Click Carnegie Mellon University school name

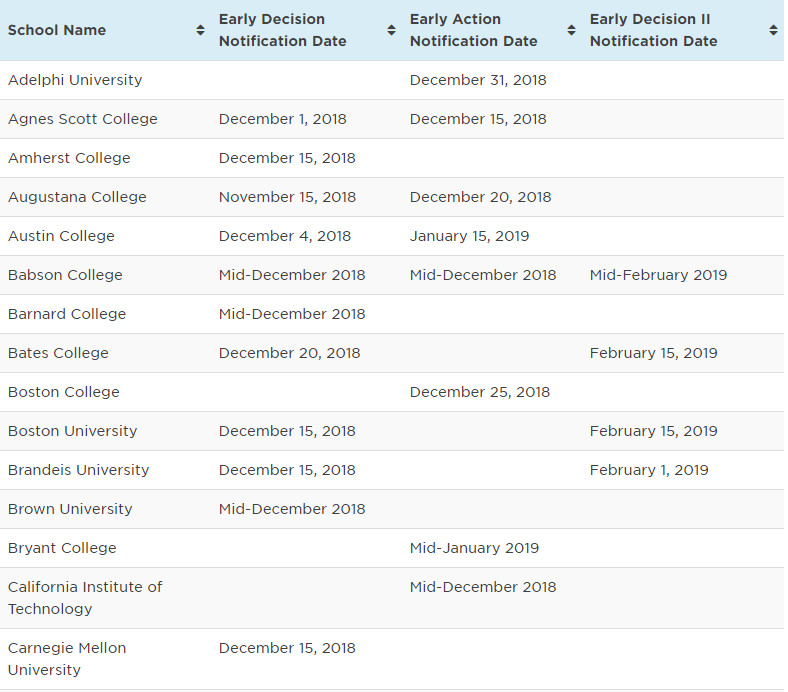coord(67,659)
